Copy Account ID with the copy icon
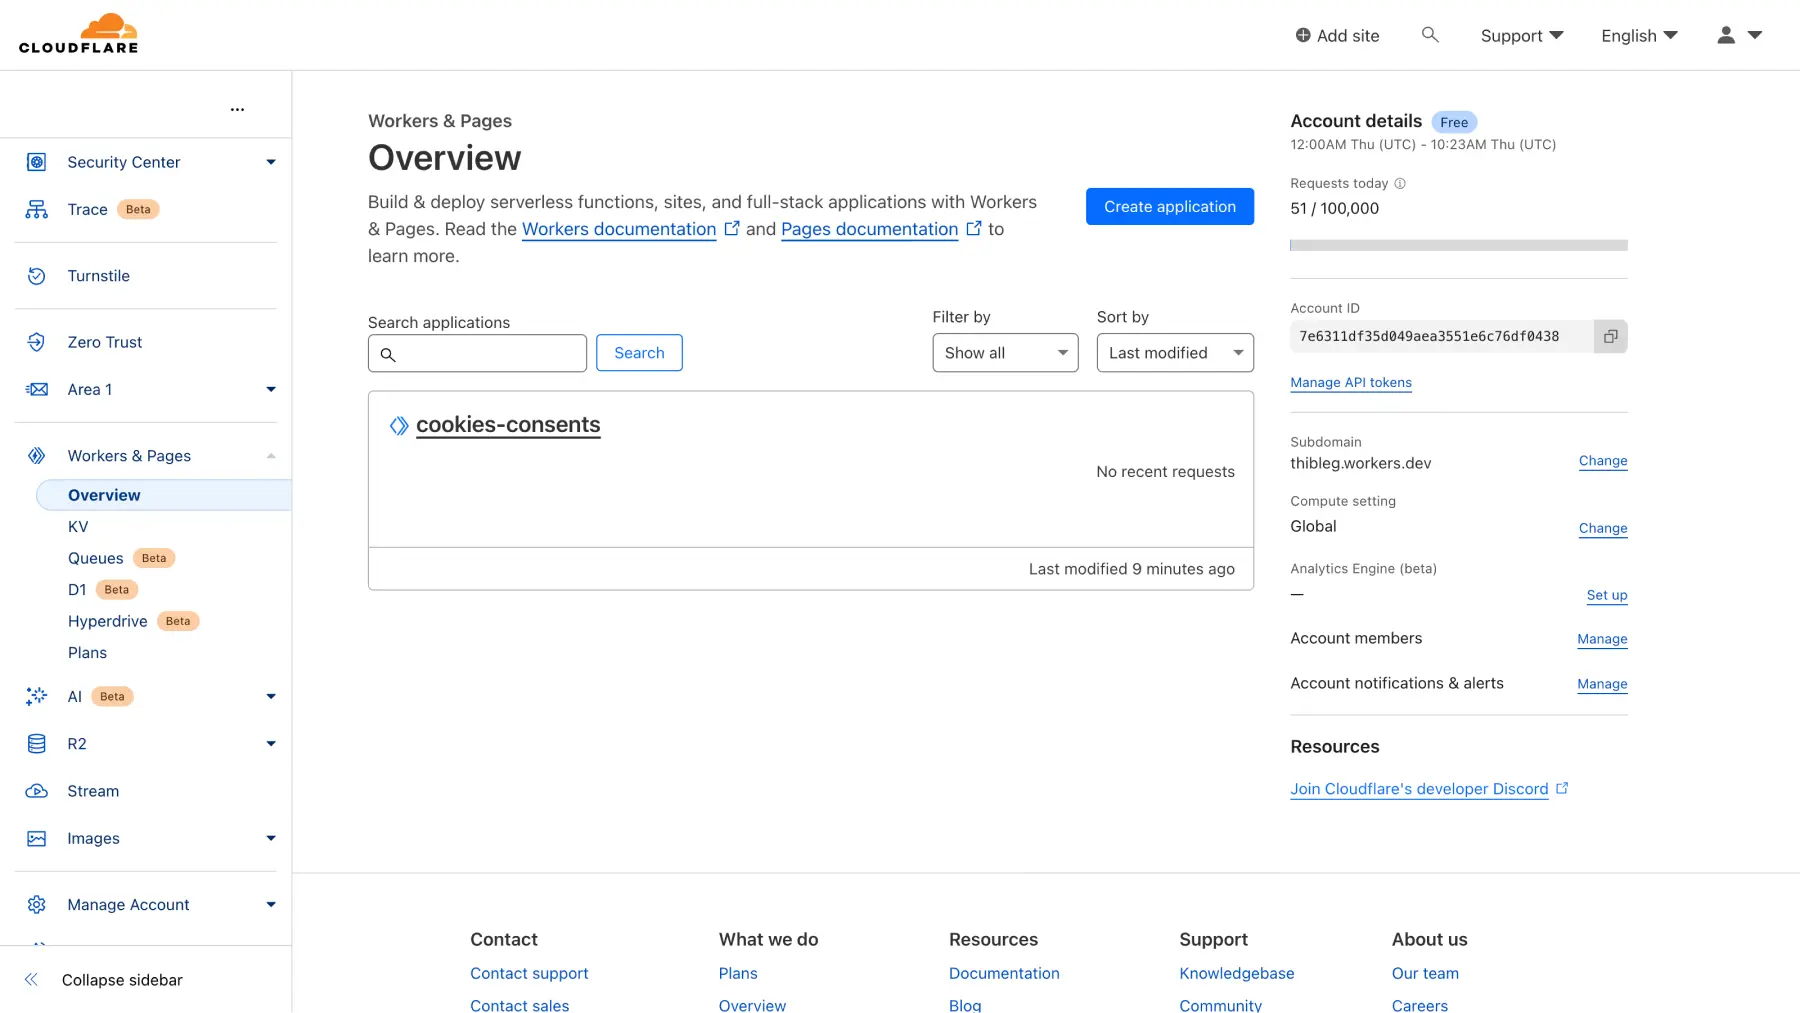Image resolution: width=1800 pixels, height=1013 pixels. pyautogui.click(x=1610, y=336)
